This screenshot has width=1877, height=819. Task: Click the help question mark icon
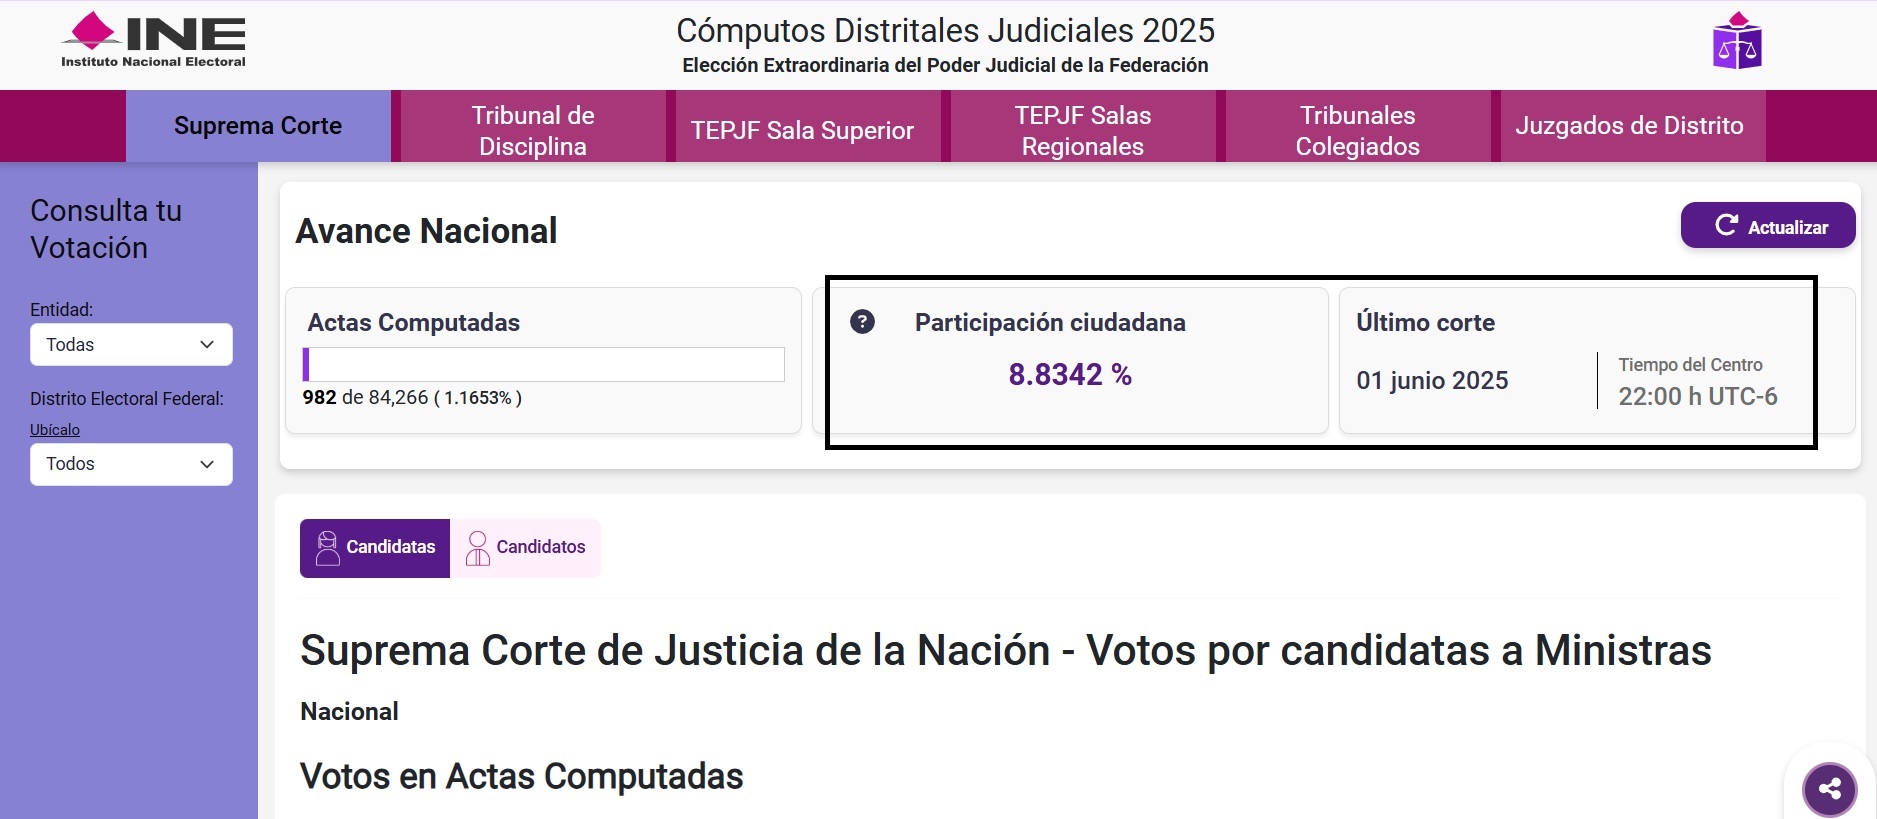click(862, 322)
